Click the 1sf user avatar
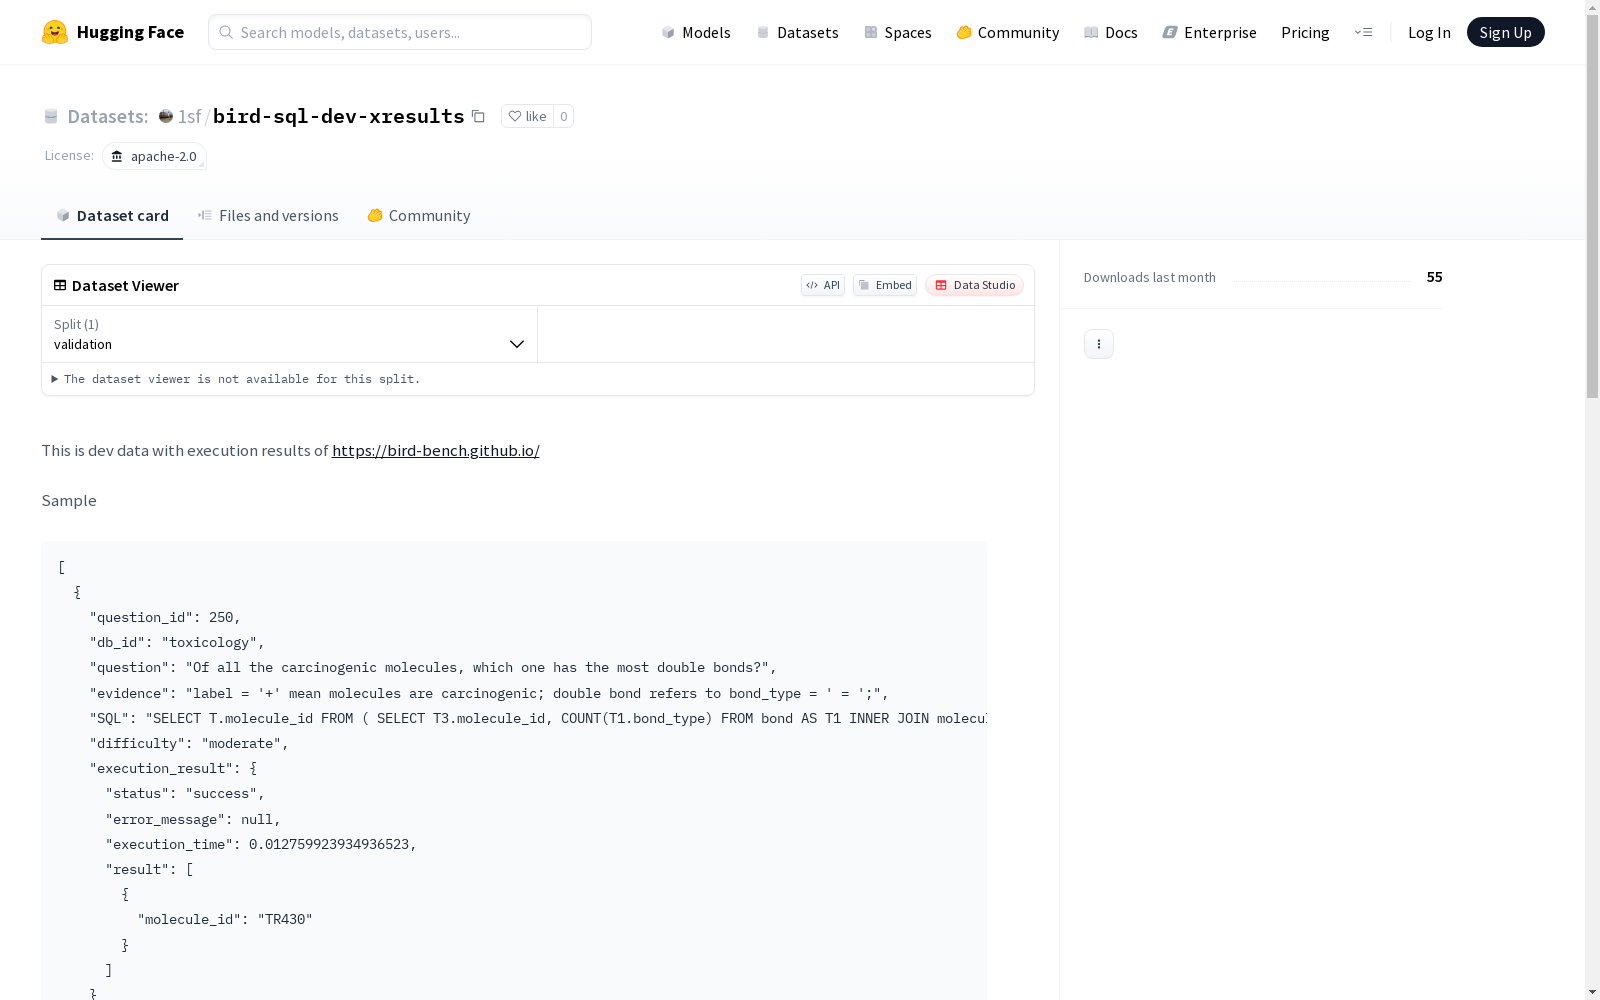The image size is (1600, 1000). [x=166, y=116]
